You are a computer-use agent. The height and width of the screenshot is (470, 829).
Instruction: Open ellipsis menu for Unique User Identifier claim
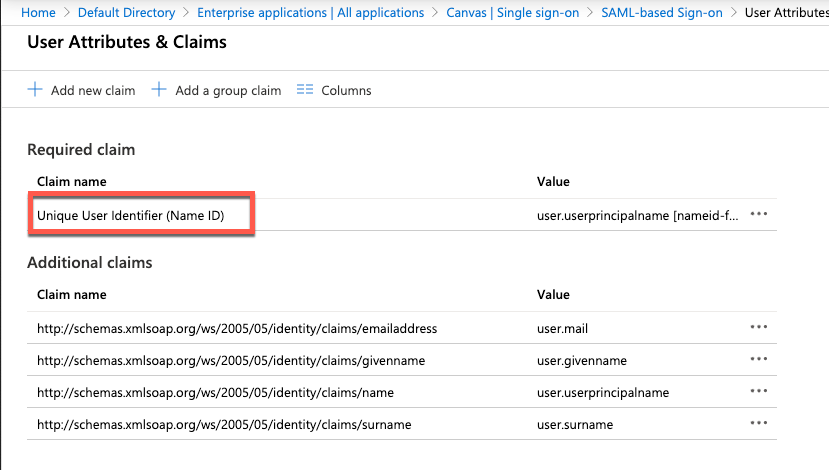tap(758, 214)
